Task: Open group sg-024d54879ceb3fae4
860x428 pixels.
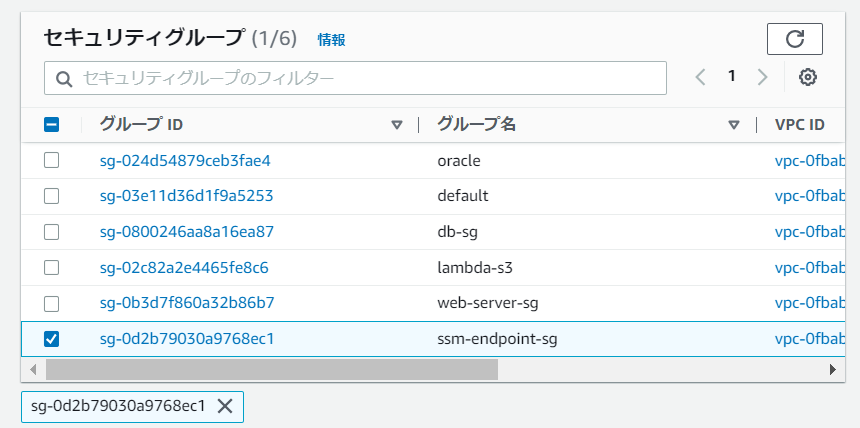Action: click(x=185, y=161)
